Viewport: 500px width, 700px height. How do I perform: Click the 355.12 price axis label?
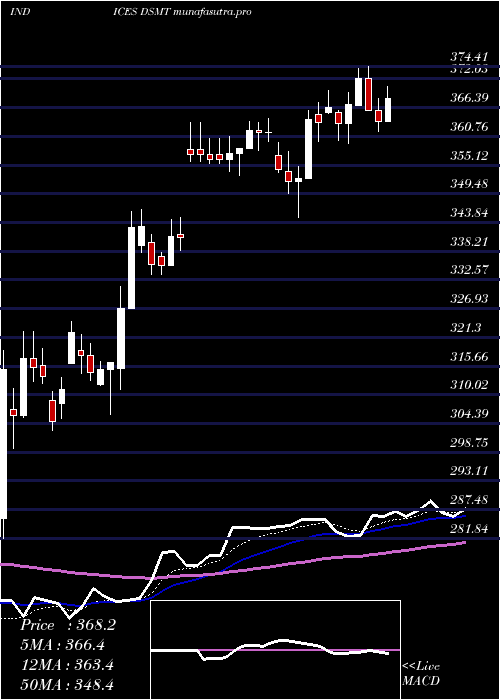tap(468, 155)
